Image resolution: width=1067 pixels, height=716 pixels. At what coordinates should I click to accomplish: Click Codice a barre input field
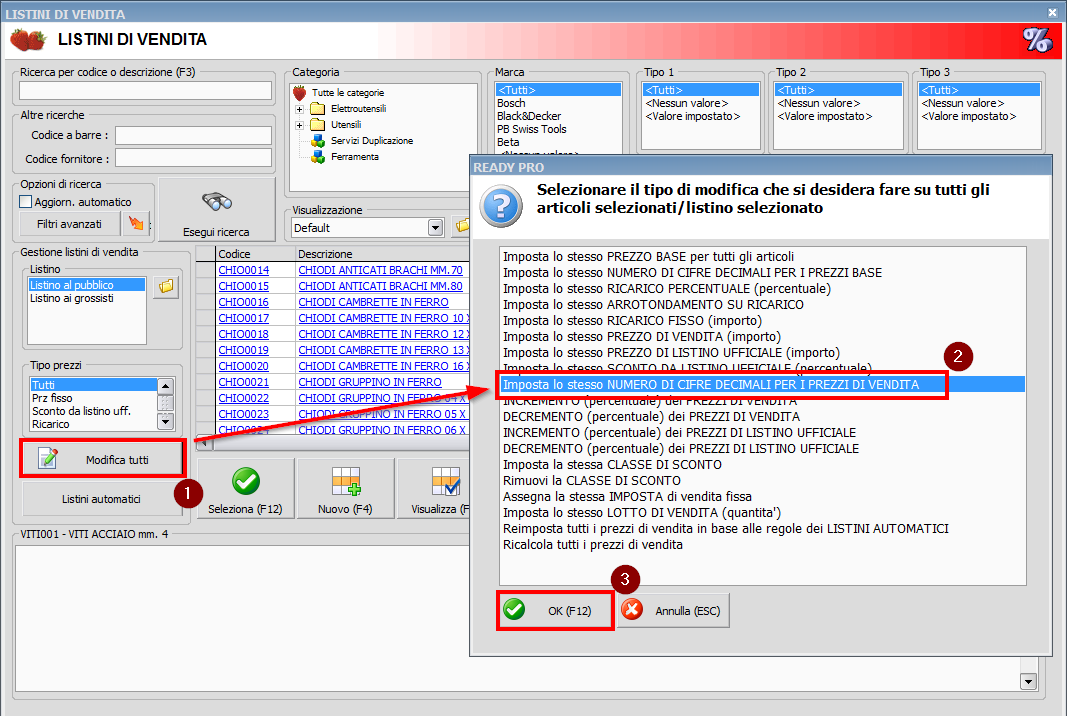(193, 135)
